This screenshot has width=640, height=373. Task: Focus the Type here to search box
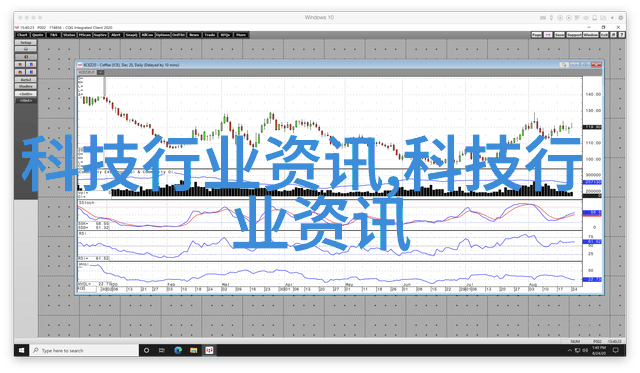tap(84, 350)
